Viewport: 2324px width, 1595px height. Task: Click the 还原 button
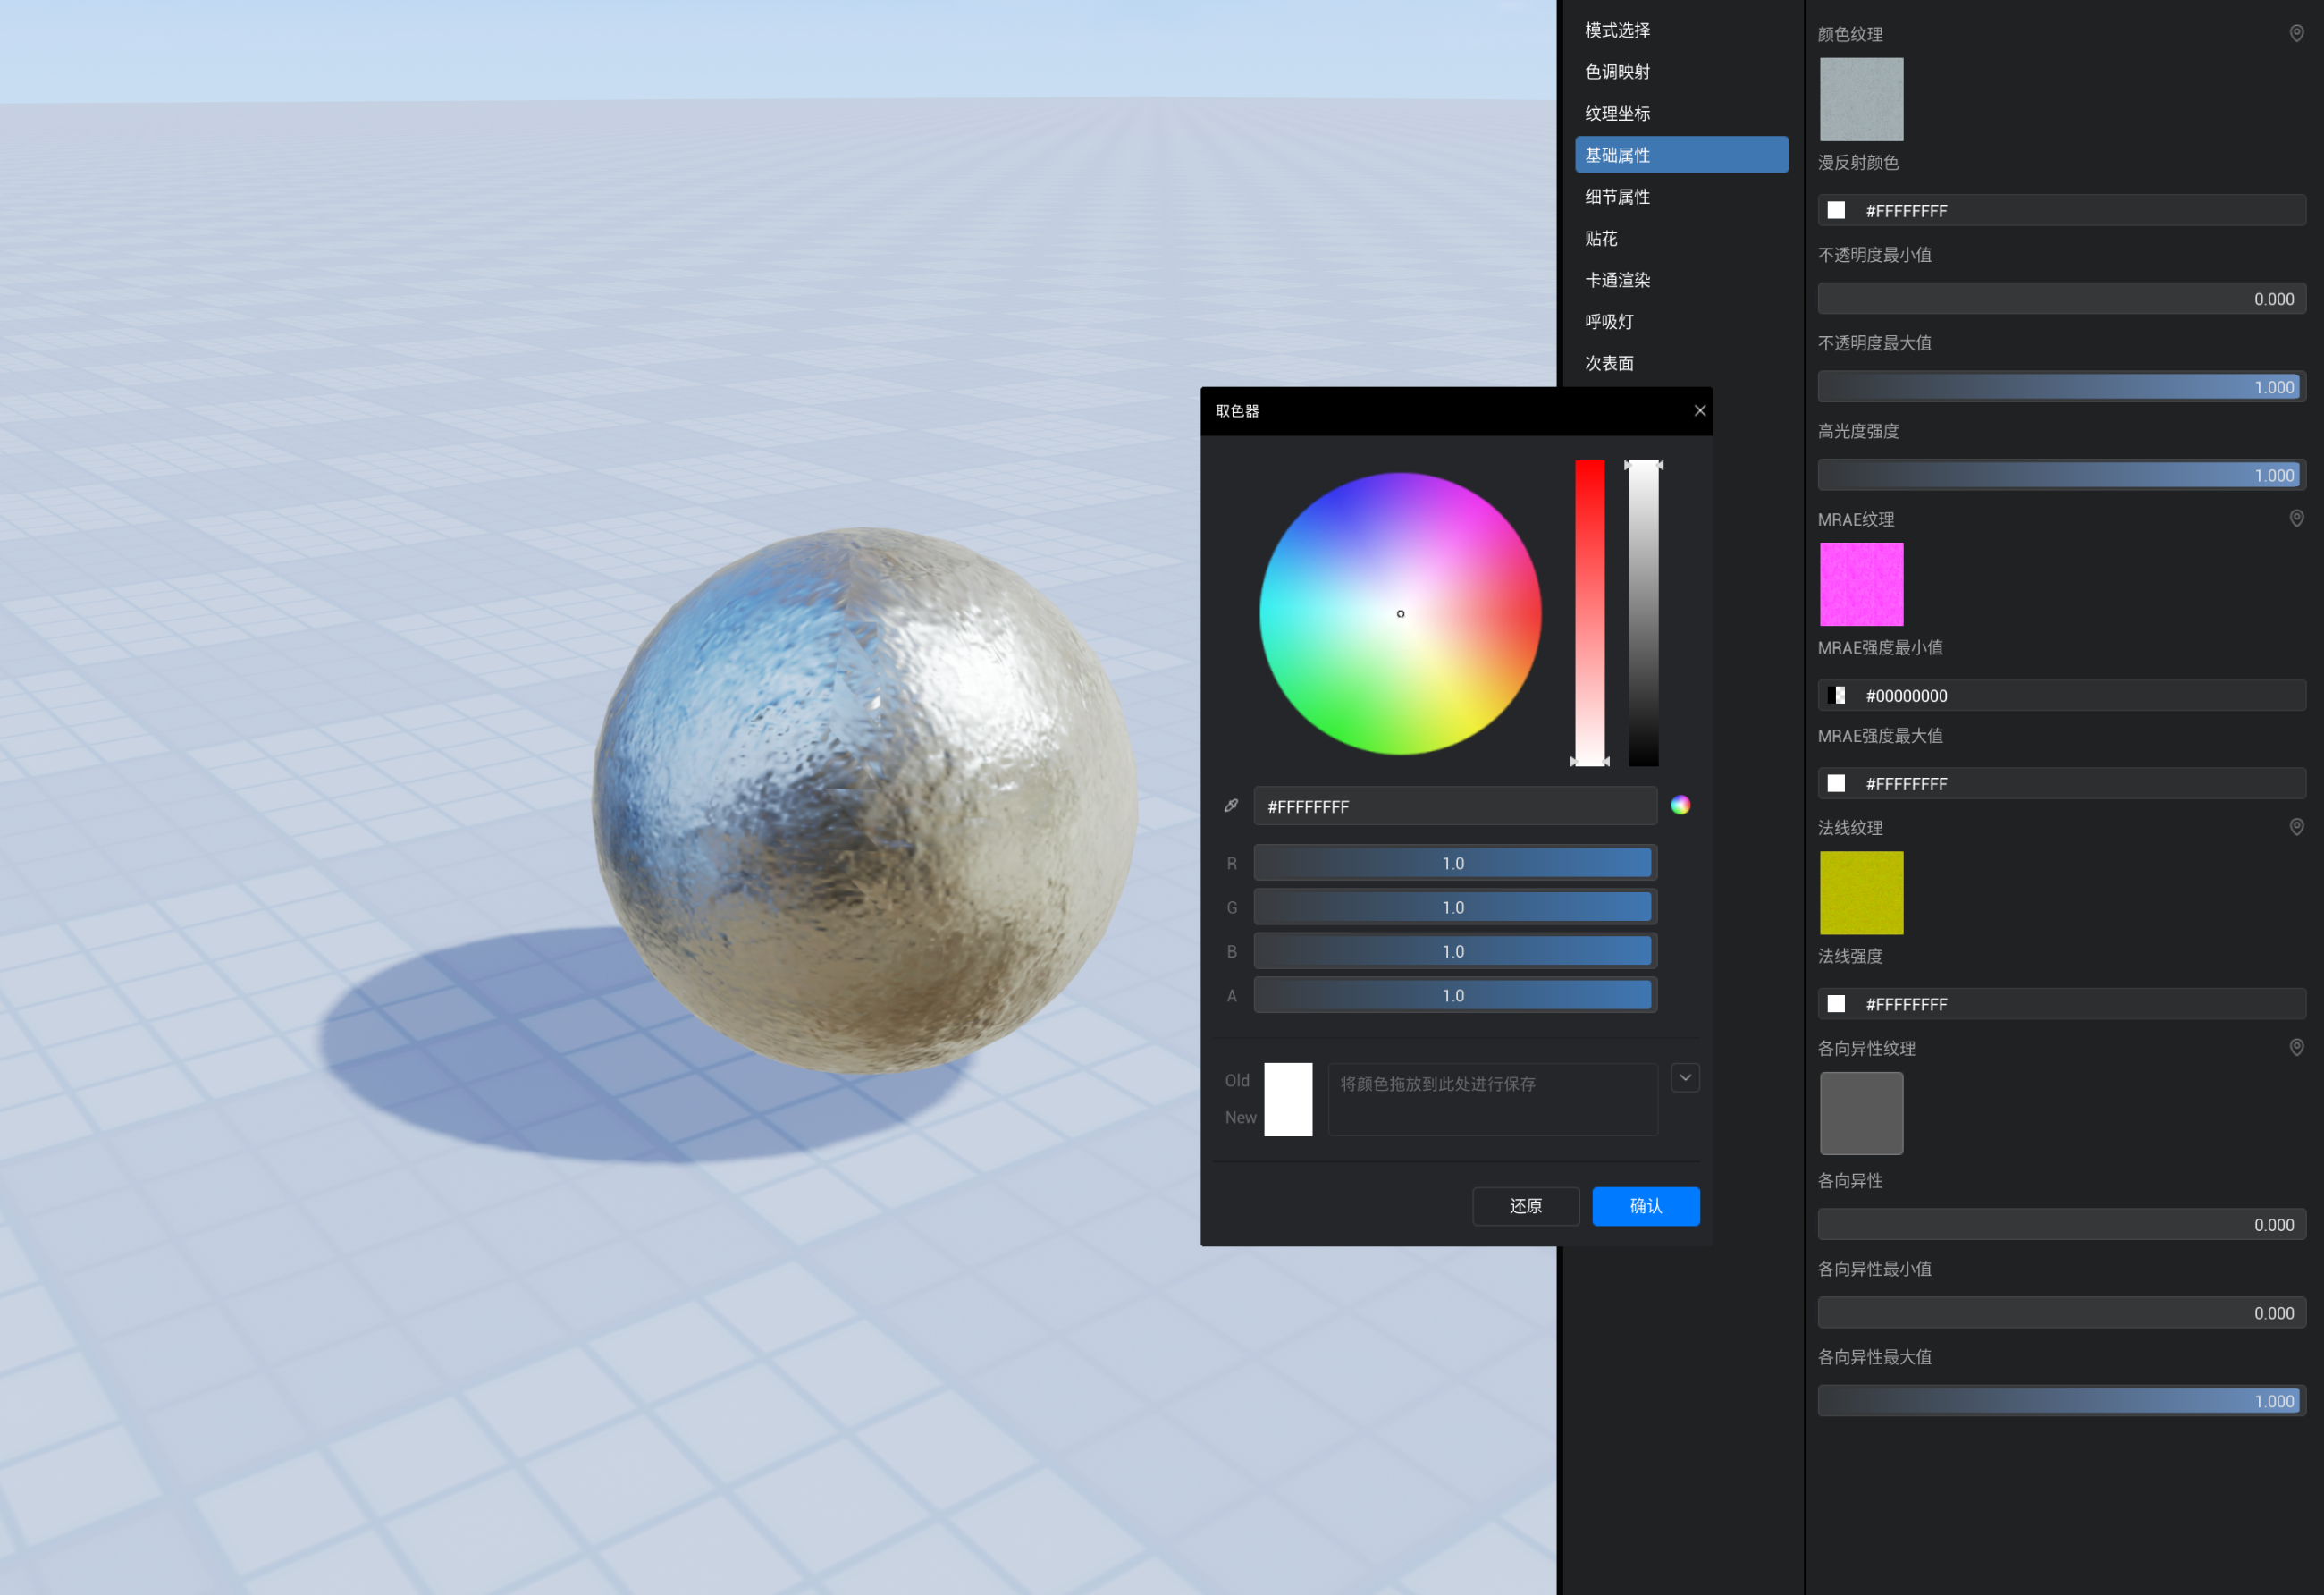1525,1206
